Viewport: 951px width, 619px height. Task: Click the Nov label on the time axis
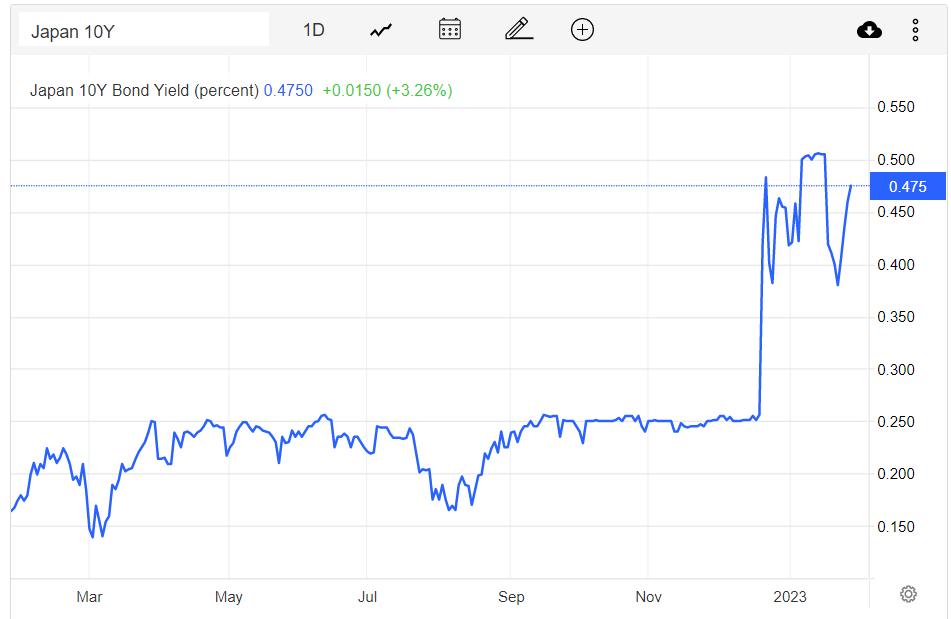pyautogui.click(x=648, y=597)
